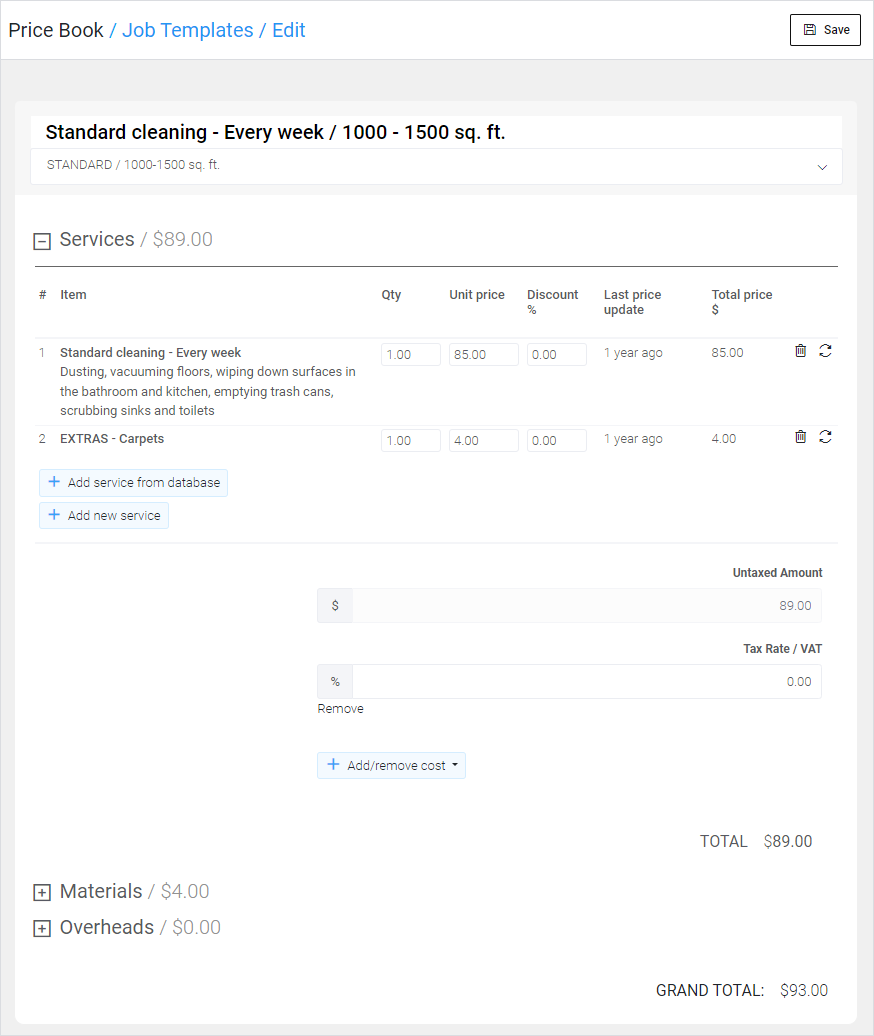Expand the Overheads section
The image size is (874, 1036).
click(42, 929)
